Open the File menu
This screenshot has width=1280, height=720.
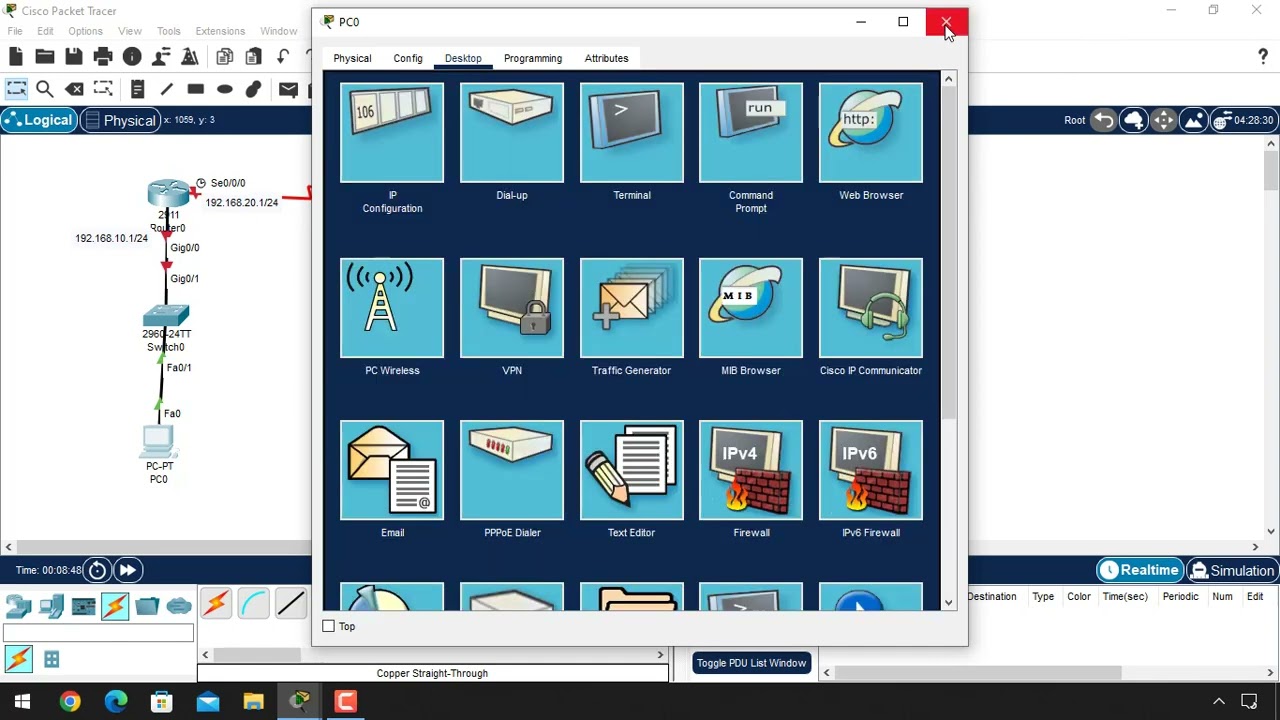point(15,31)
